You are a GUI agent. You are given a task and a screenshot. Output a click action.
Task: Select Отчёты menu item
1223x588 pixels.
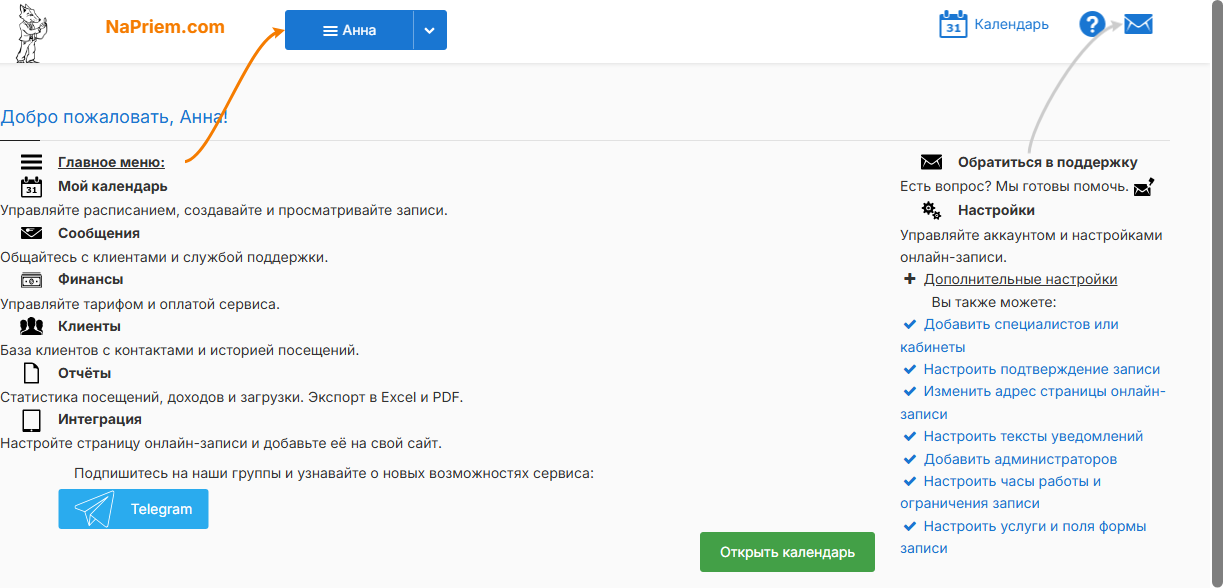tap(85, 373)
